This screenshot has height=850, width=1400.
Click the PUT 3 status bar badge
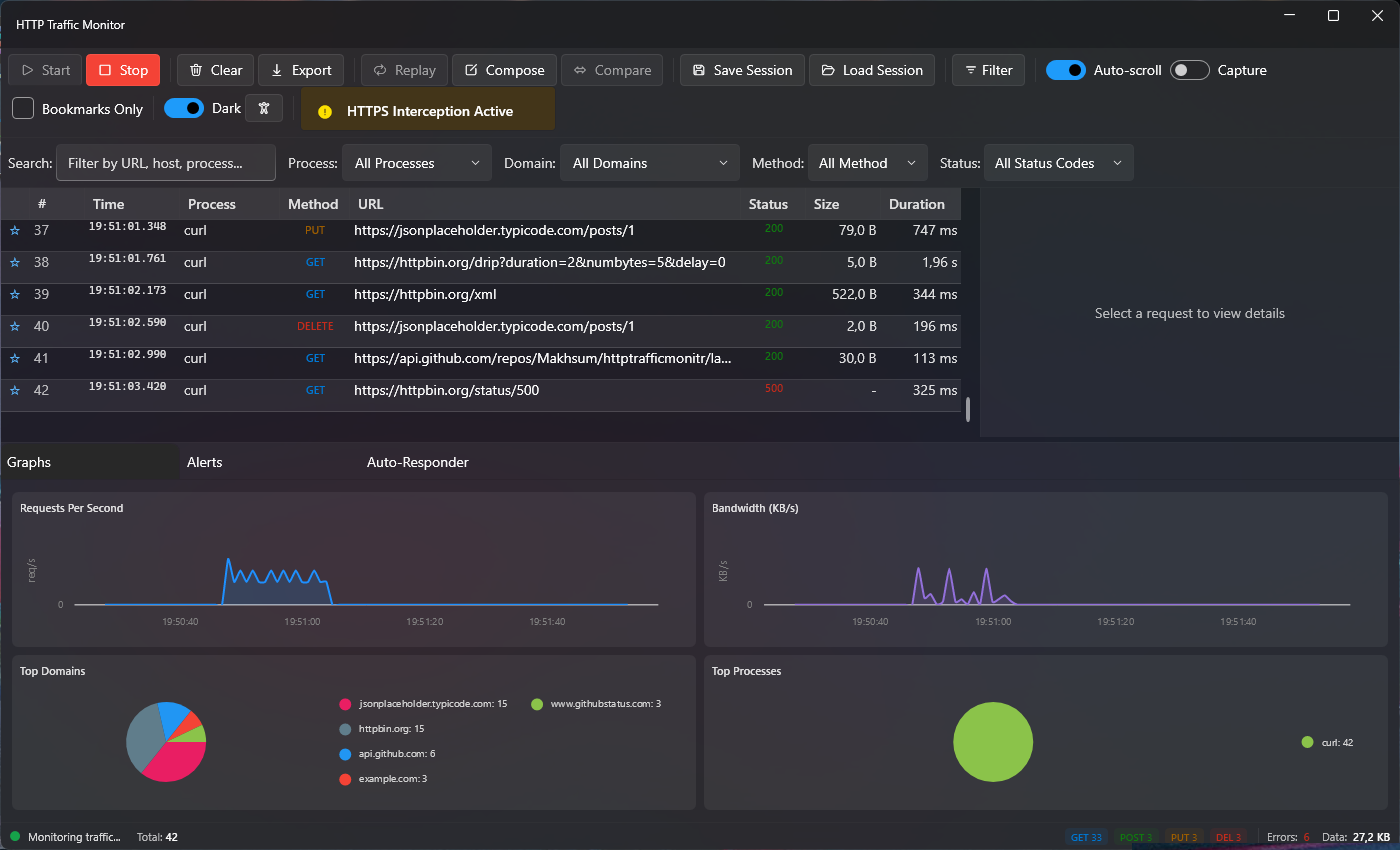pyautogui.click(x=1184, y=837)
